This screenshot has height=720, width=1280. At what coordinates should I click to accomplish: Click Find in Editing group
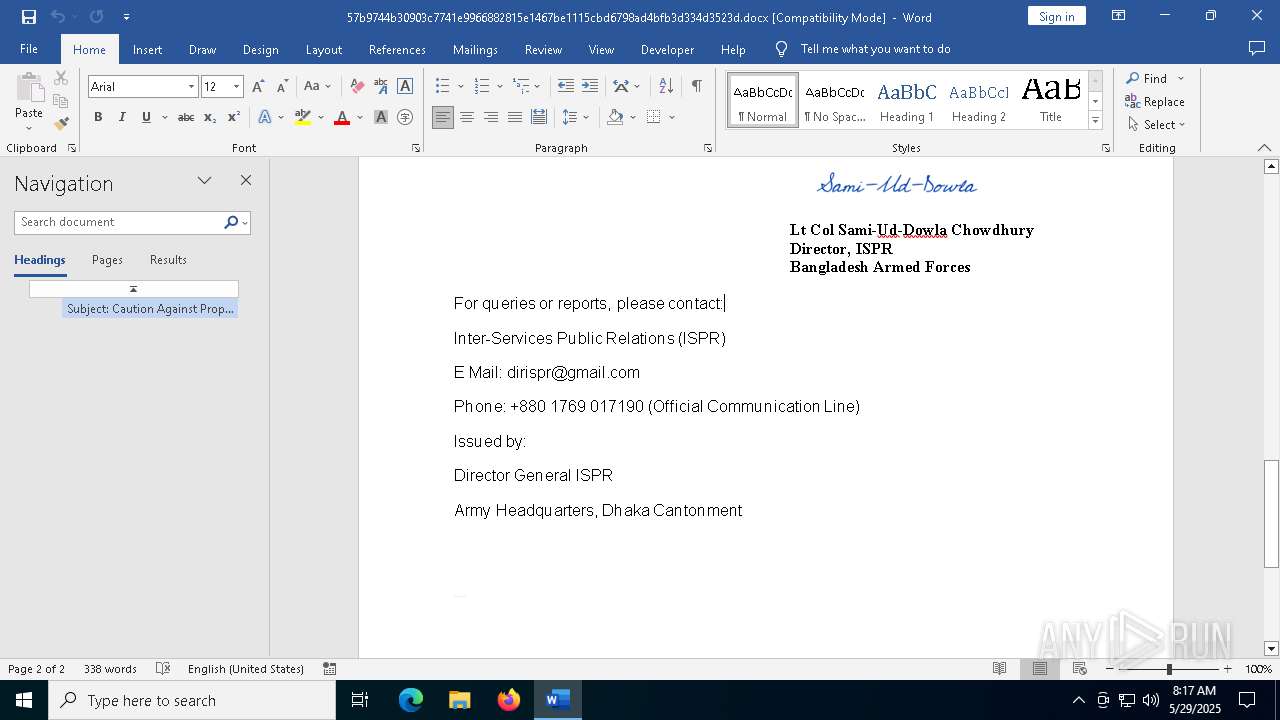point(1146,79)
